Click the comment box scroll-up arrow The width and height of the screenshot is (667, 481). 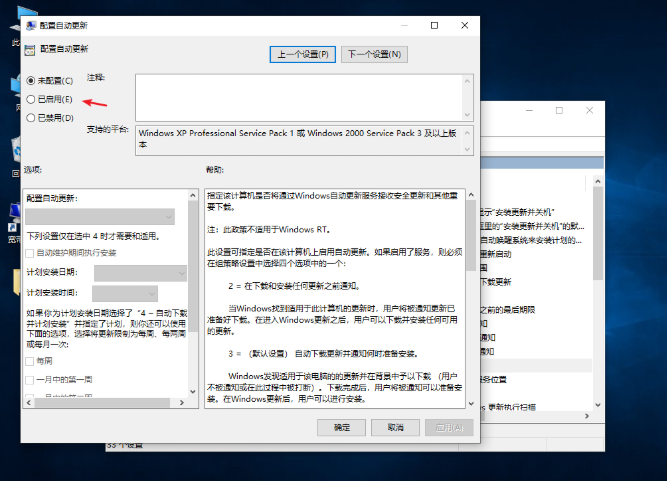click(x=467, y=81)
